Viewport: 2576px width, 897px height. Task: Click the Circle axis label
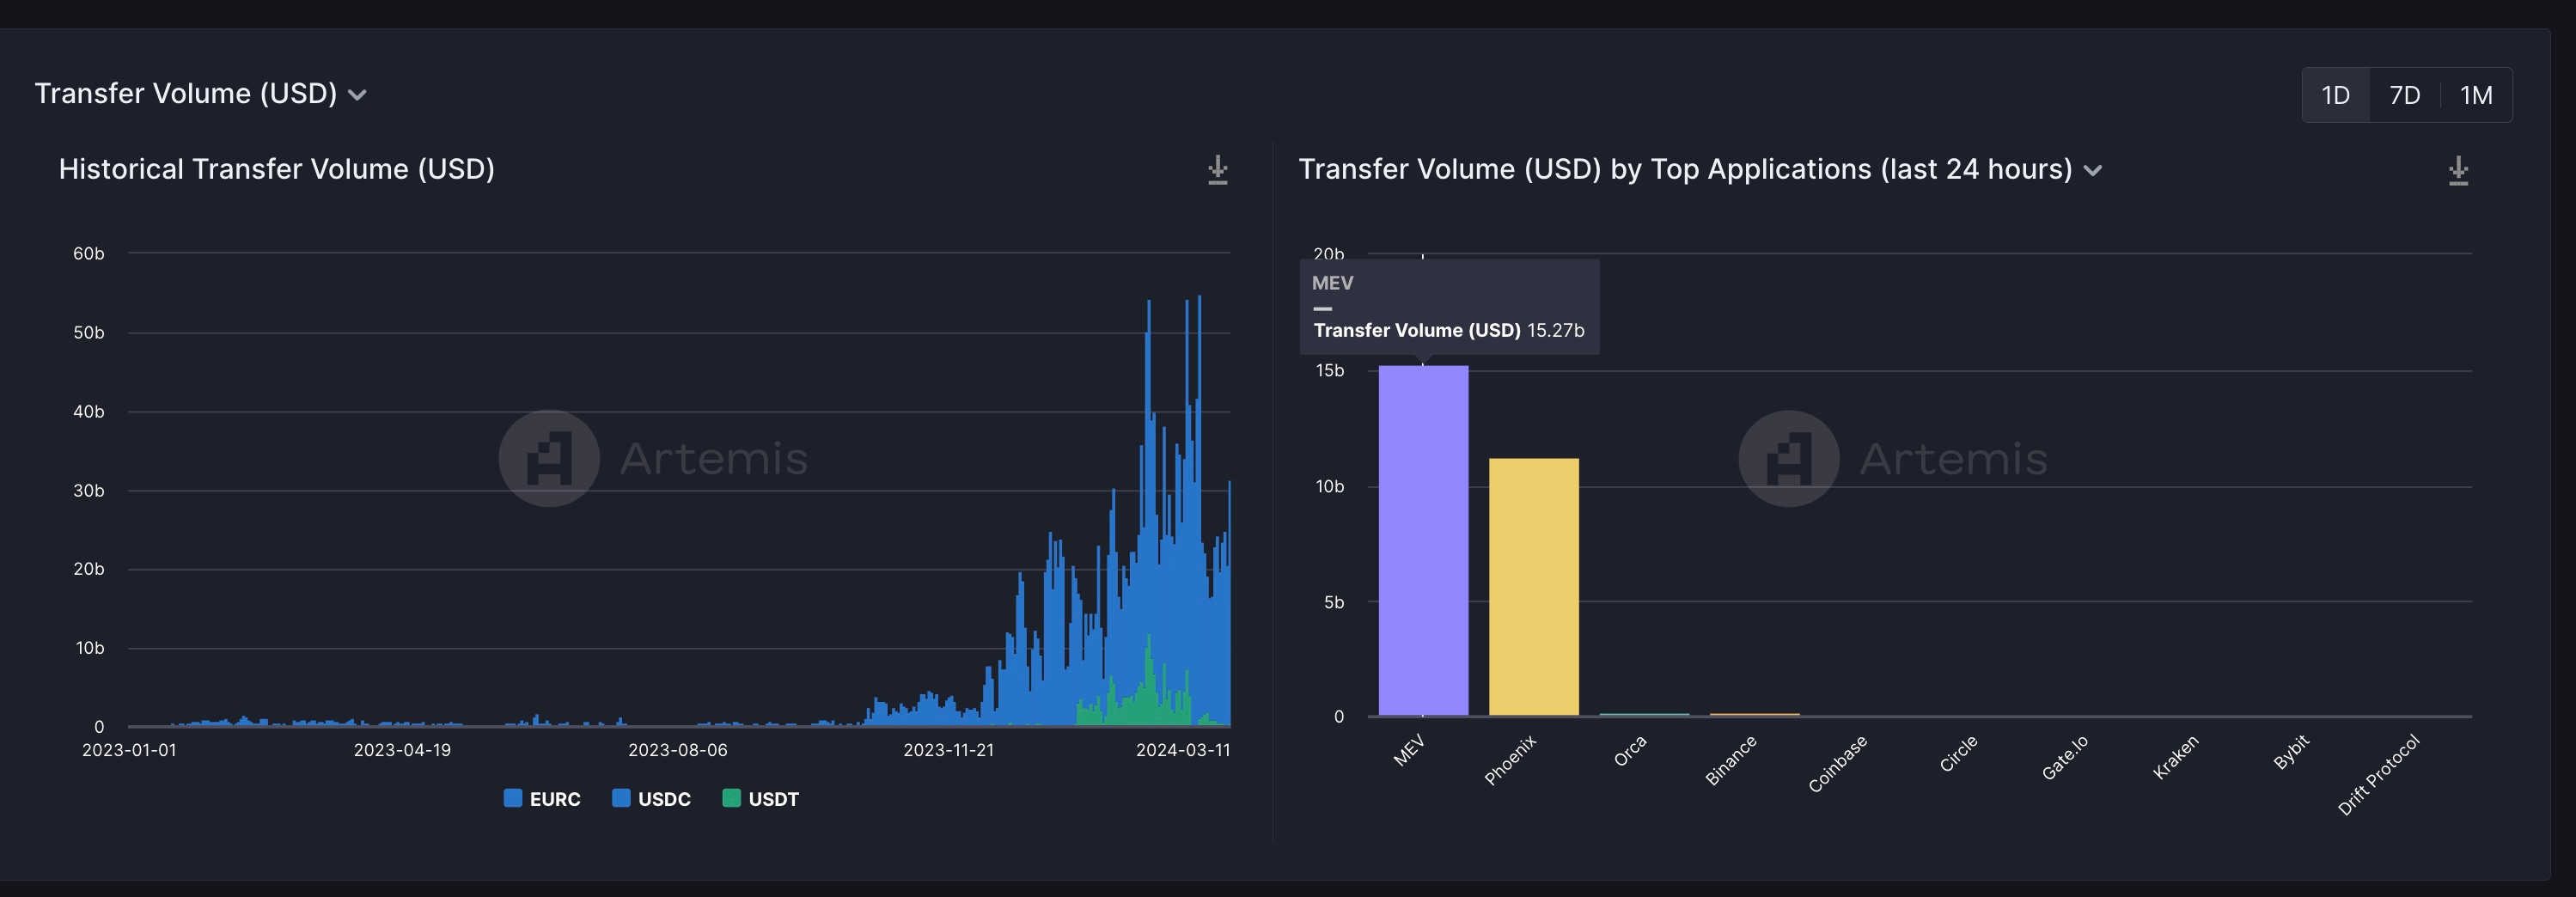(x=1958, y=755)
